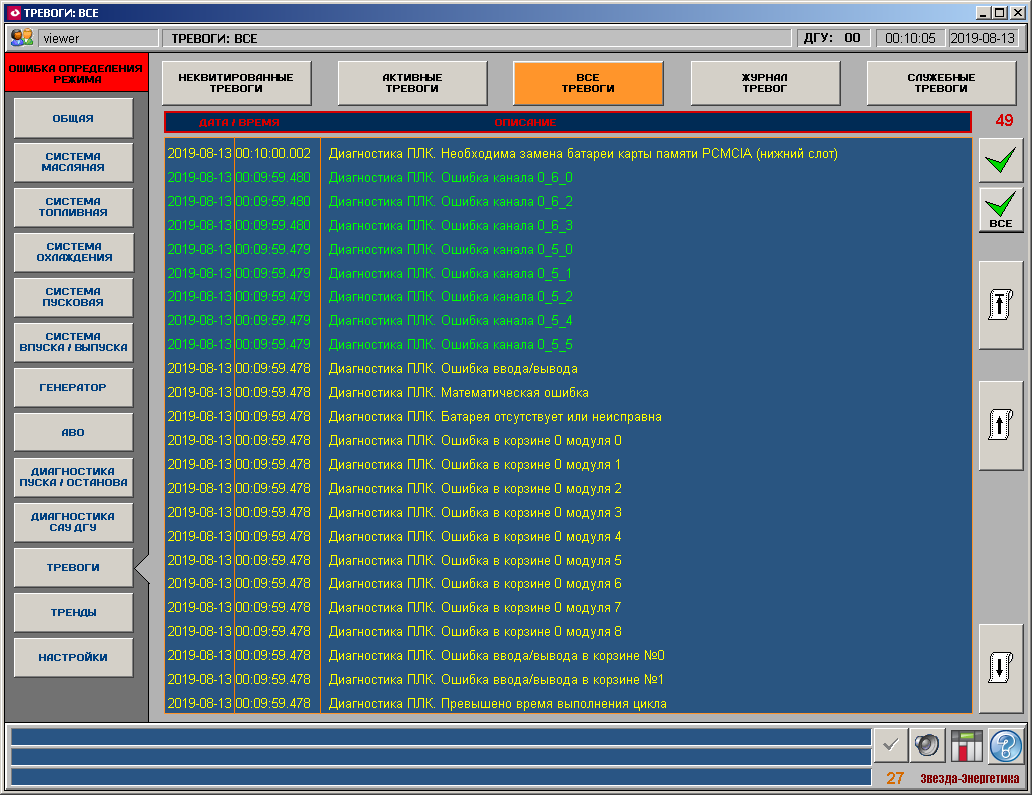Select alarm Ошибка канала 0_5_0
The image size is (1032, 795).
568,249
